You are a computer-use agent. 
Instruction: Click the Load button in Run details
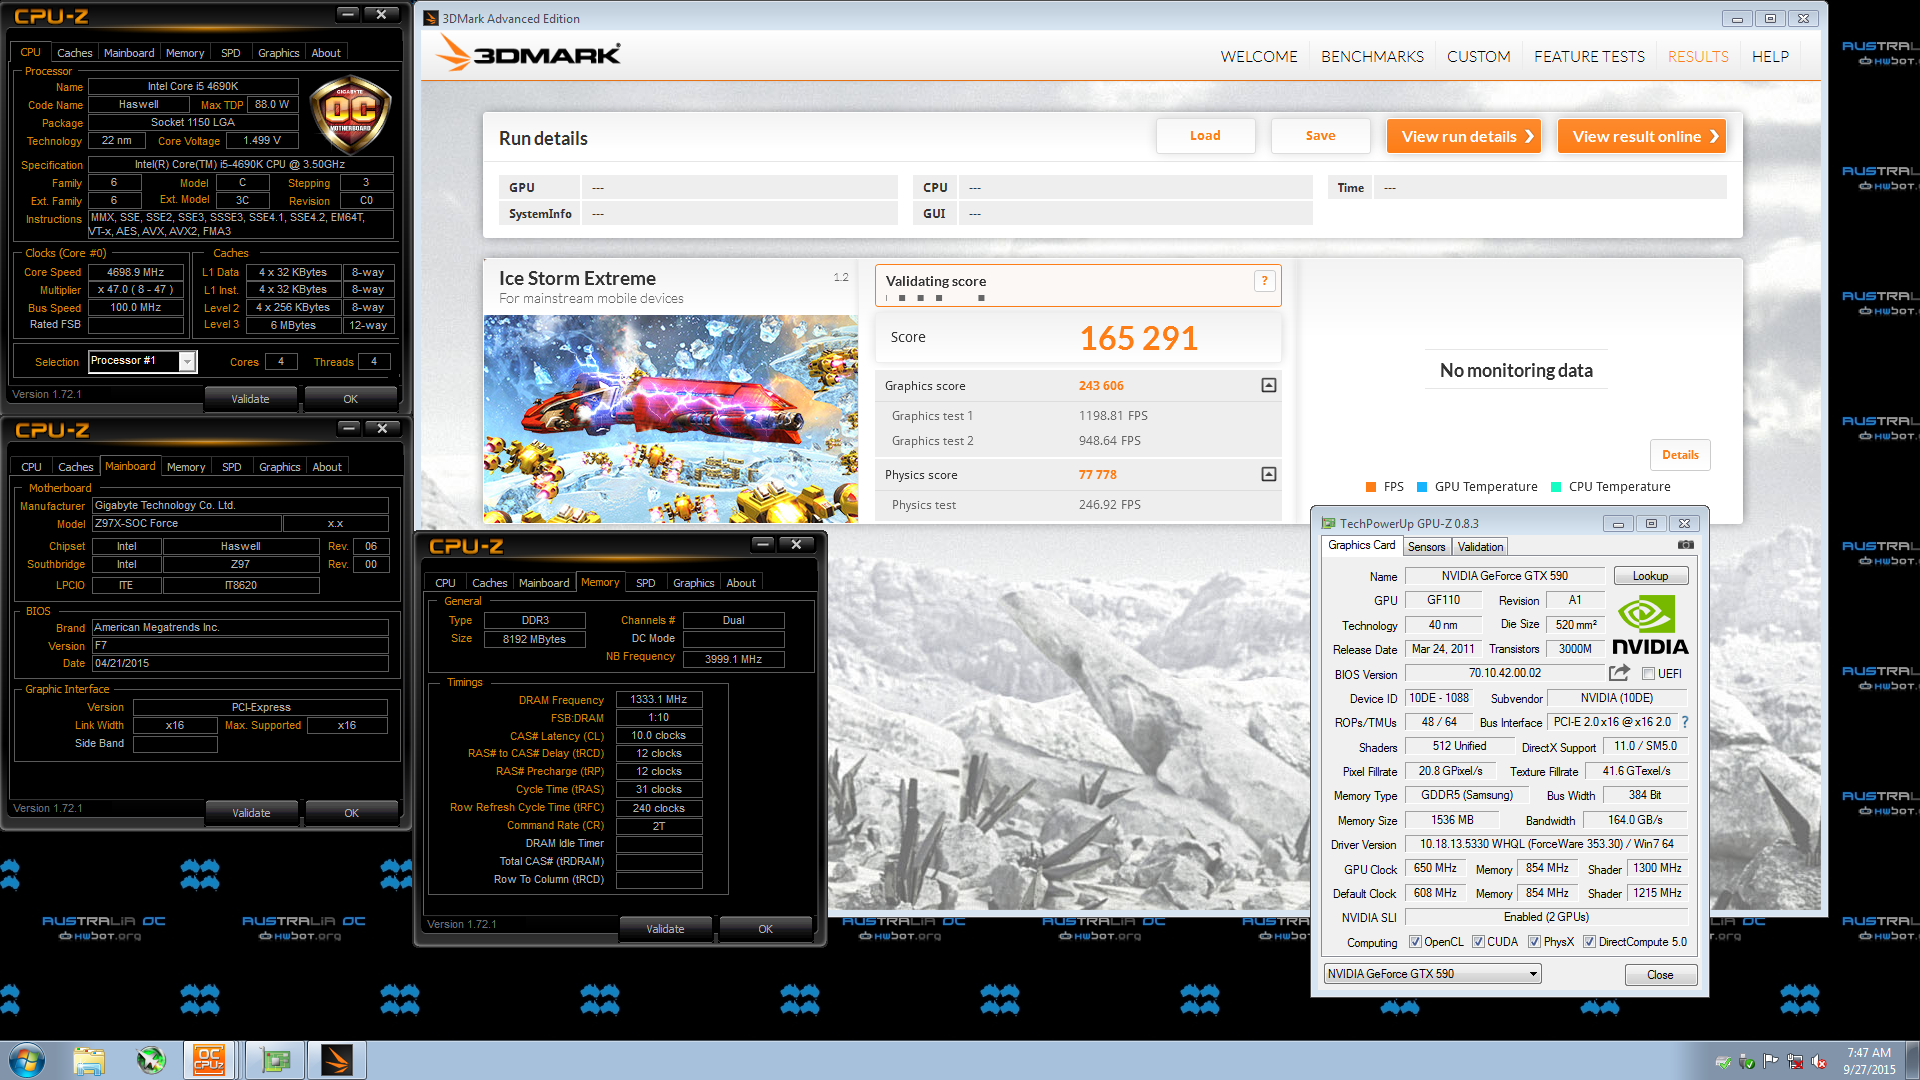tap(1205, 136)
